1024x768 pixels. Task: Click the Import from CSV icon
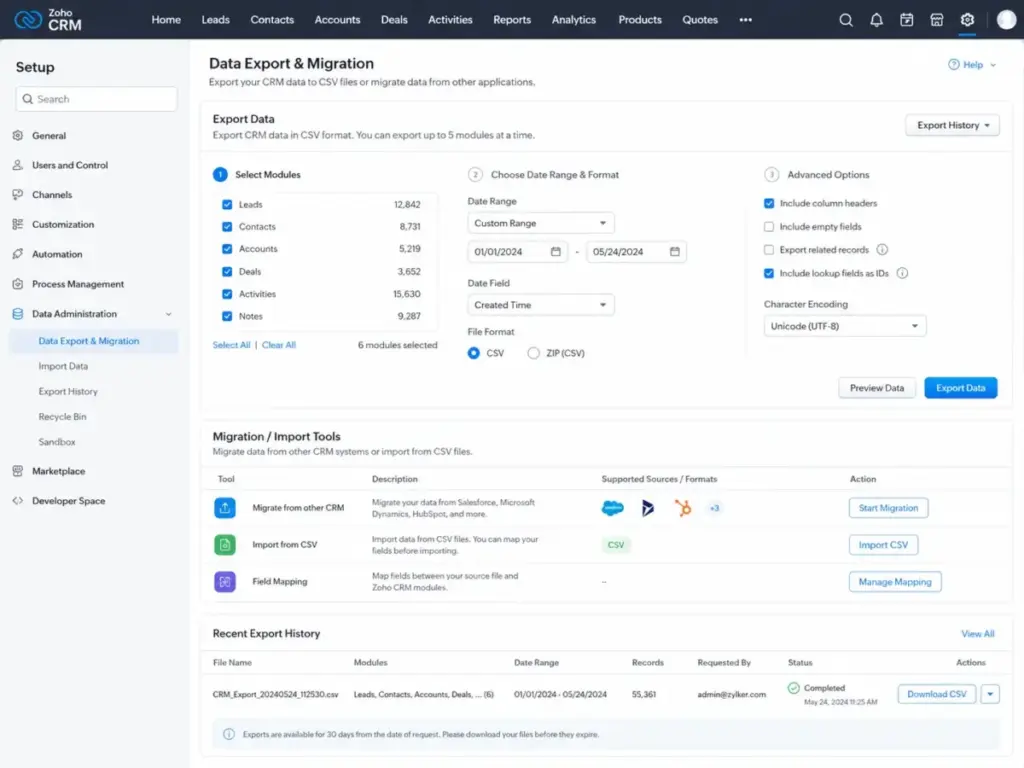(x=225, y=545)
